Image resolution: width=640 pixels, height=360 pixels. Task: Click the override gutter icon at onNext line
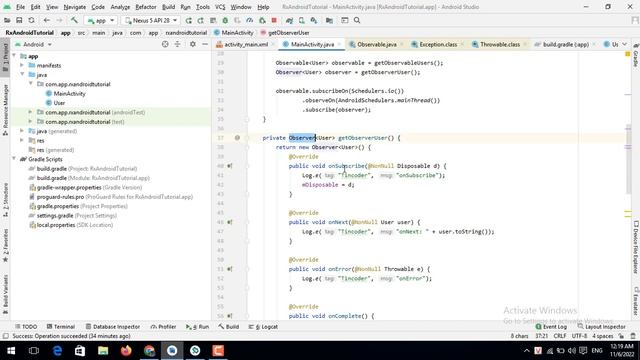tap(230, 222)
